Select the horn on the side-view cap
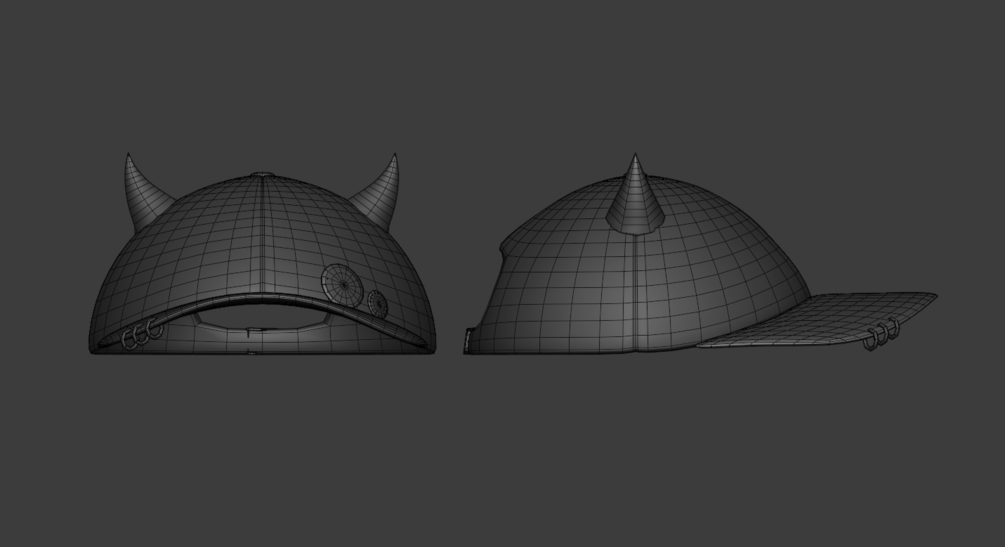This screenshot has height=547, width=1005. pyautogui.click(x=635, y=196)
